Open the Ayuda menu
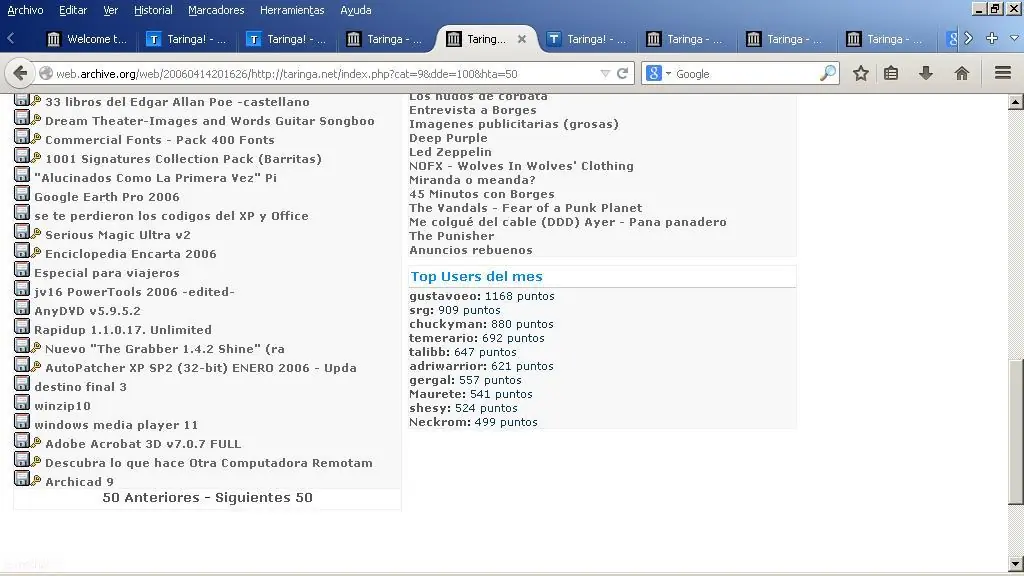Screen dimensions: 1024x576 tap(356, 10)
